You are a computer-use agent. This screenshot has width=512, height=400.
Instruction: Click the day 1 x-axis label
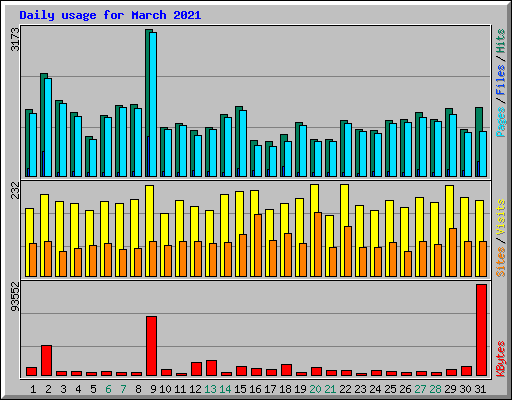(33, 389)
